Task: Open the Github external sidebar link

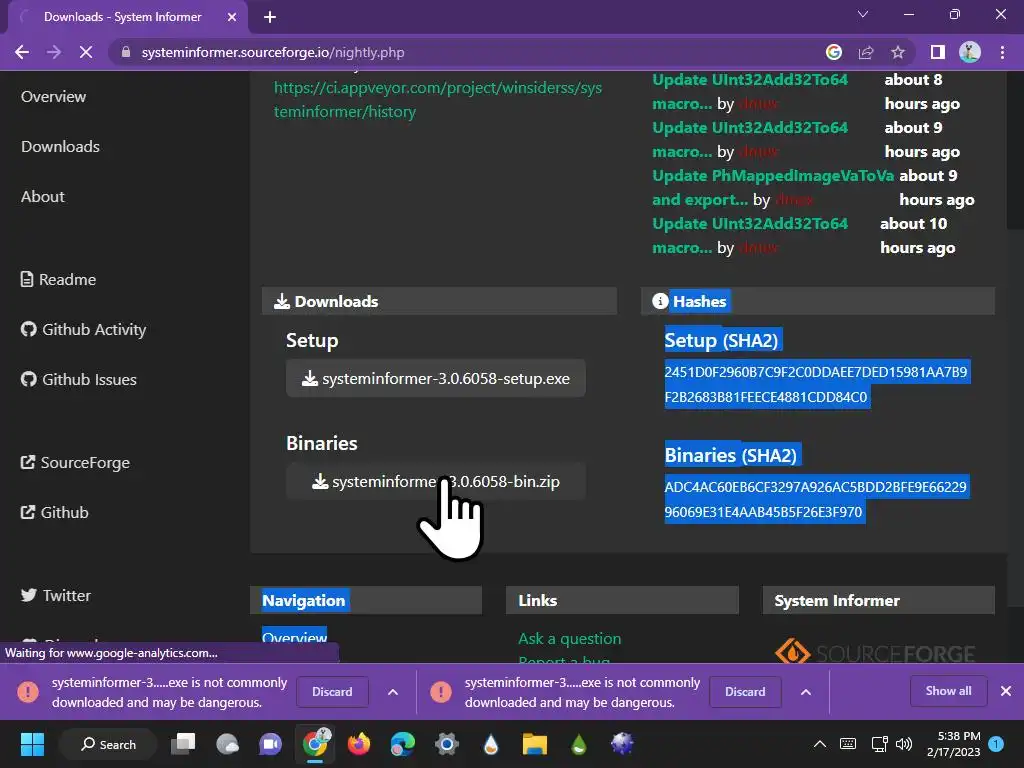Action: click(54, 513)
